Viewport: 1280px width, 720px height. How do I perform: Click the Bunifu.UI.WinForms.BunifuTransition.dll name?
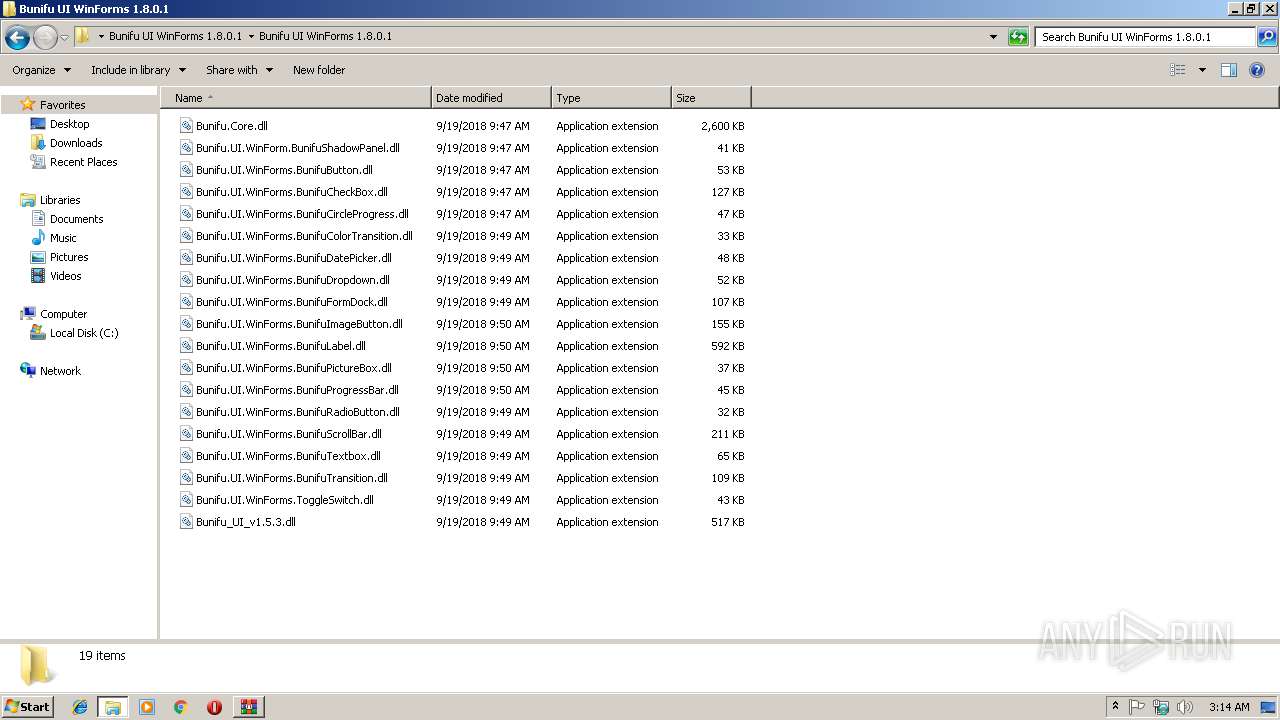292,478
